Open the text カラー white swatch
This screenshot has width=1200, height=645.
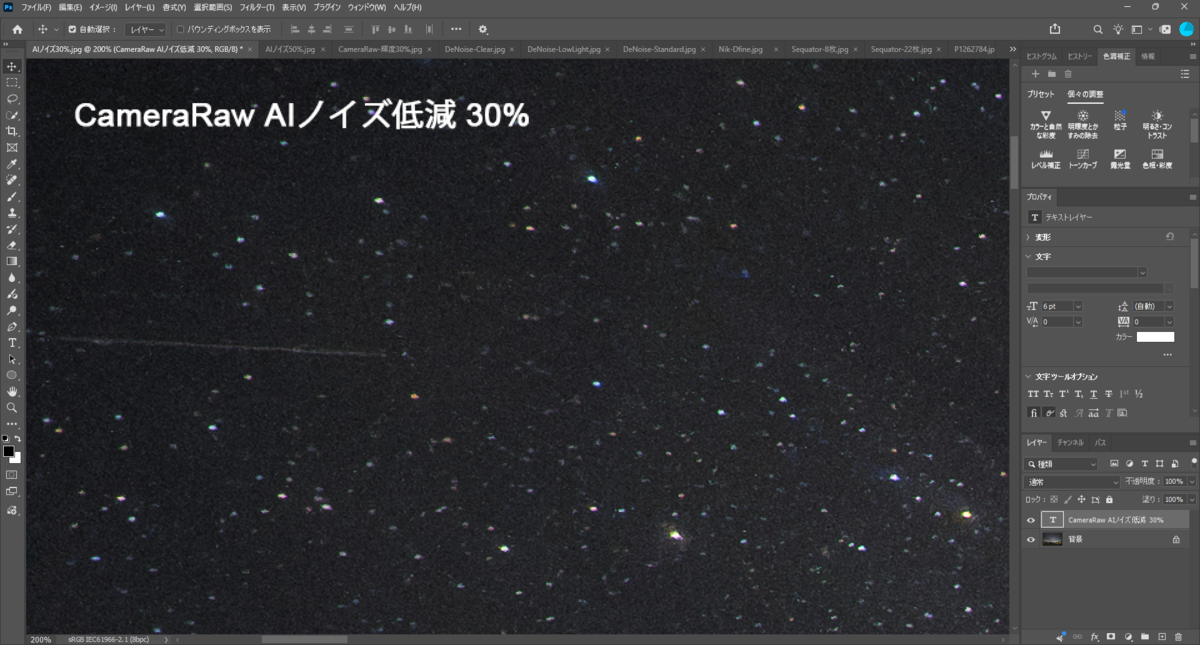click(1155, 337)
